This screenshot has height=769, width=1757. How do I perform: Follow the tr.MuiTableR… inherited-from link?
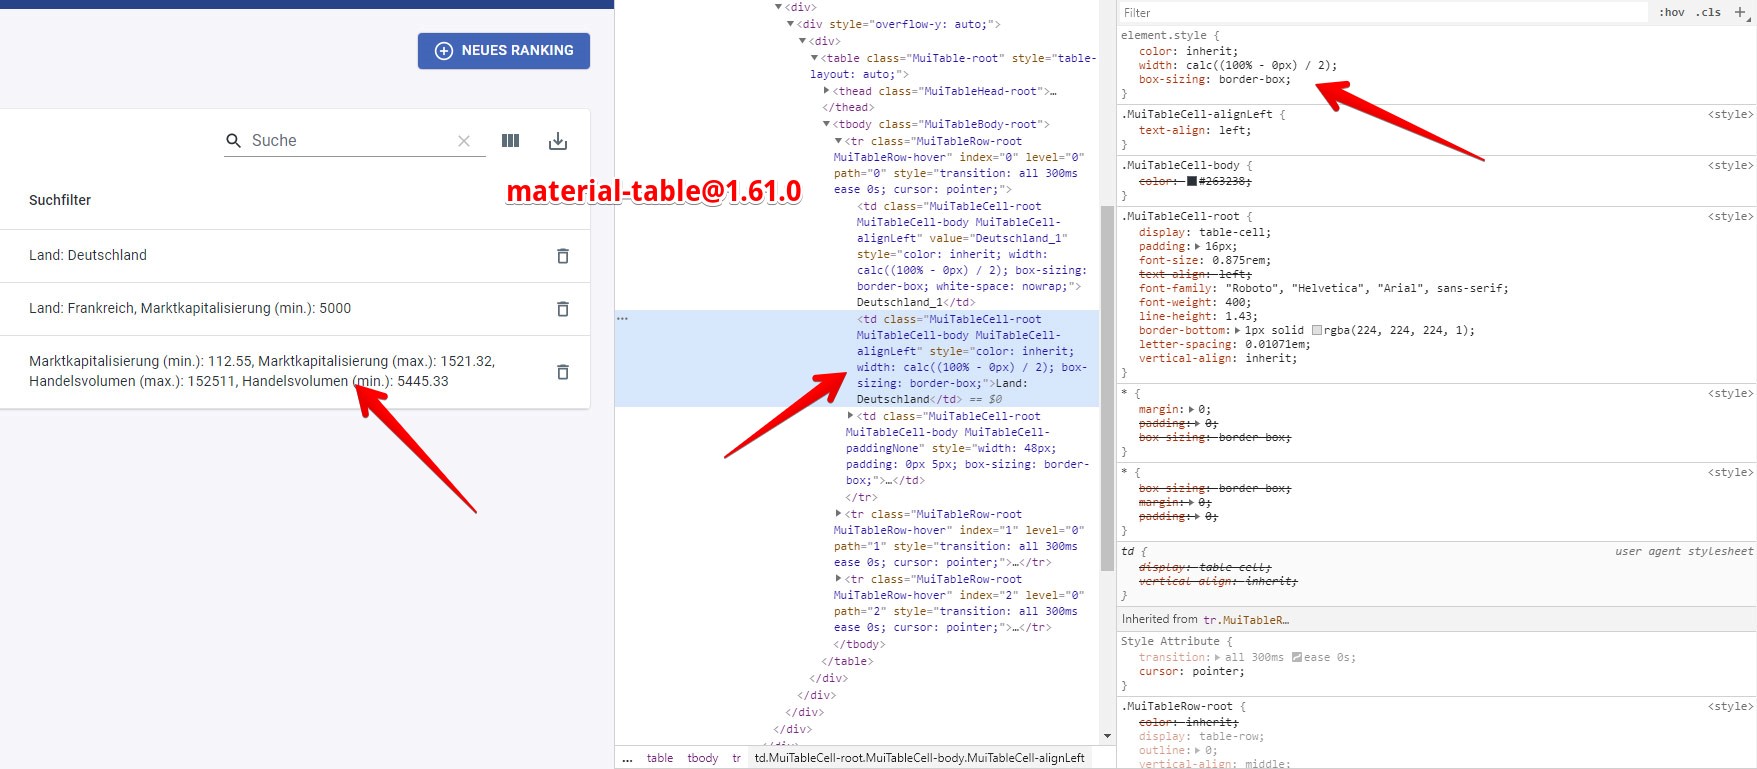tap(1246, 620)
